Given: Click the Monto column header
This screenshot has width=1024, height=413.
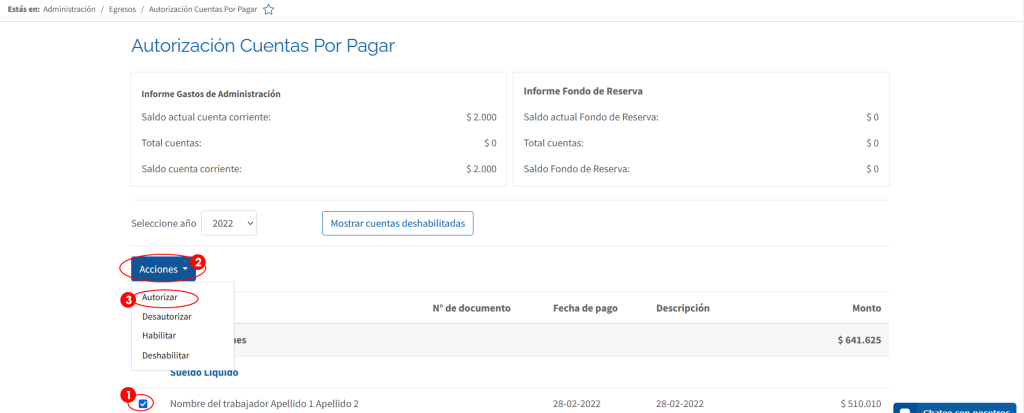Looking at the screenshot, I should [867, 308].
